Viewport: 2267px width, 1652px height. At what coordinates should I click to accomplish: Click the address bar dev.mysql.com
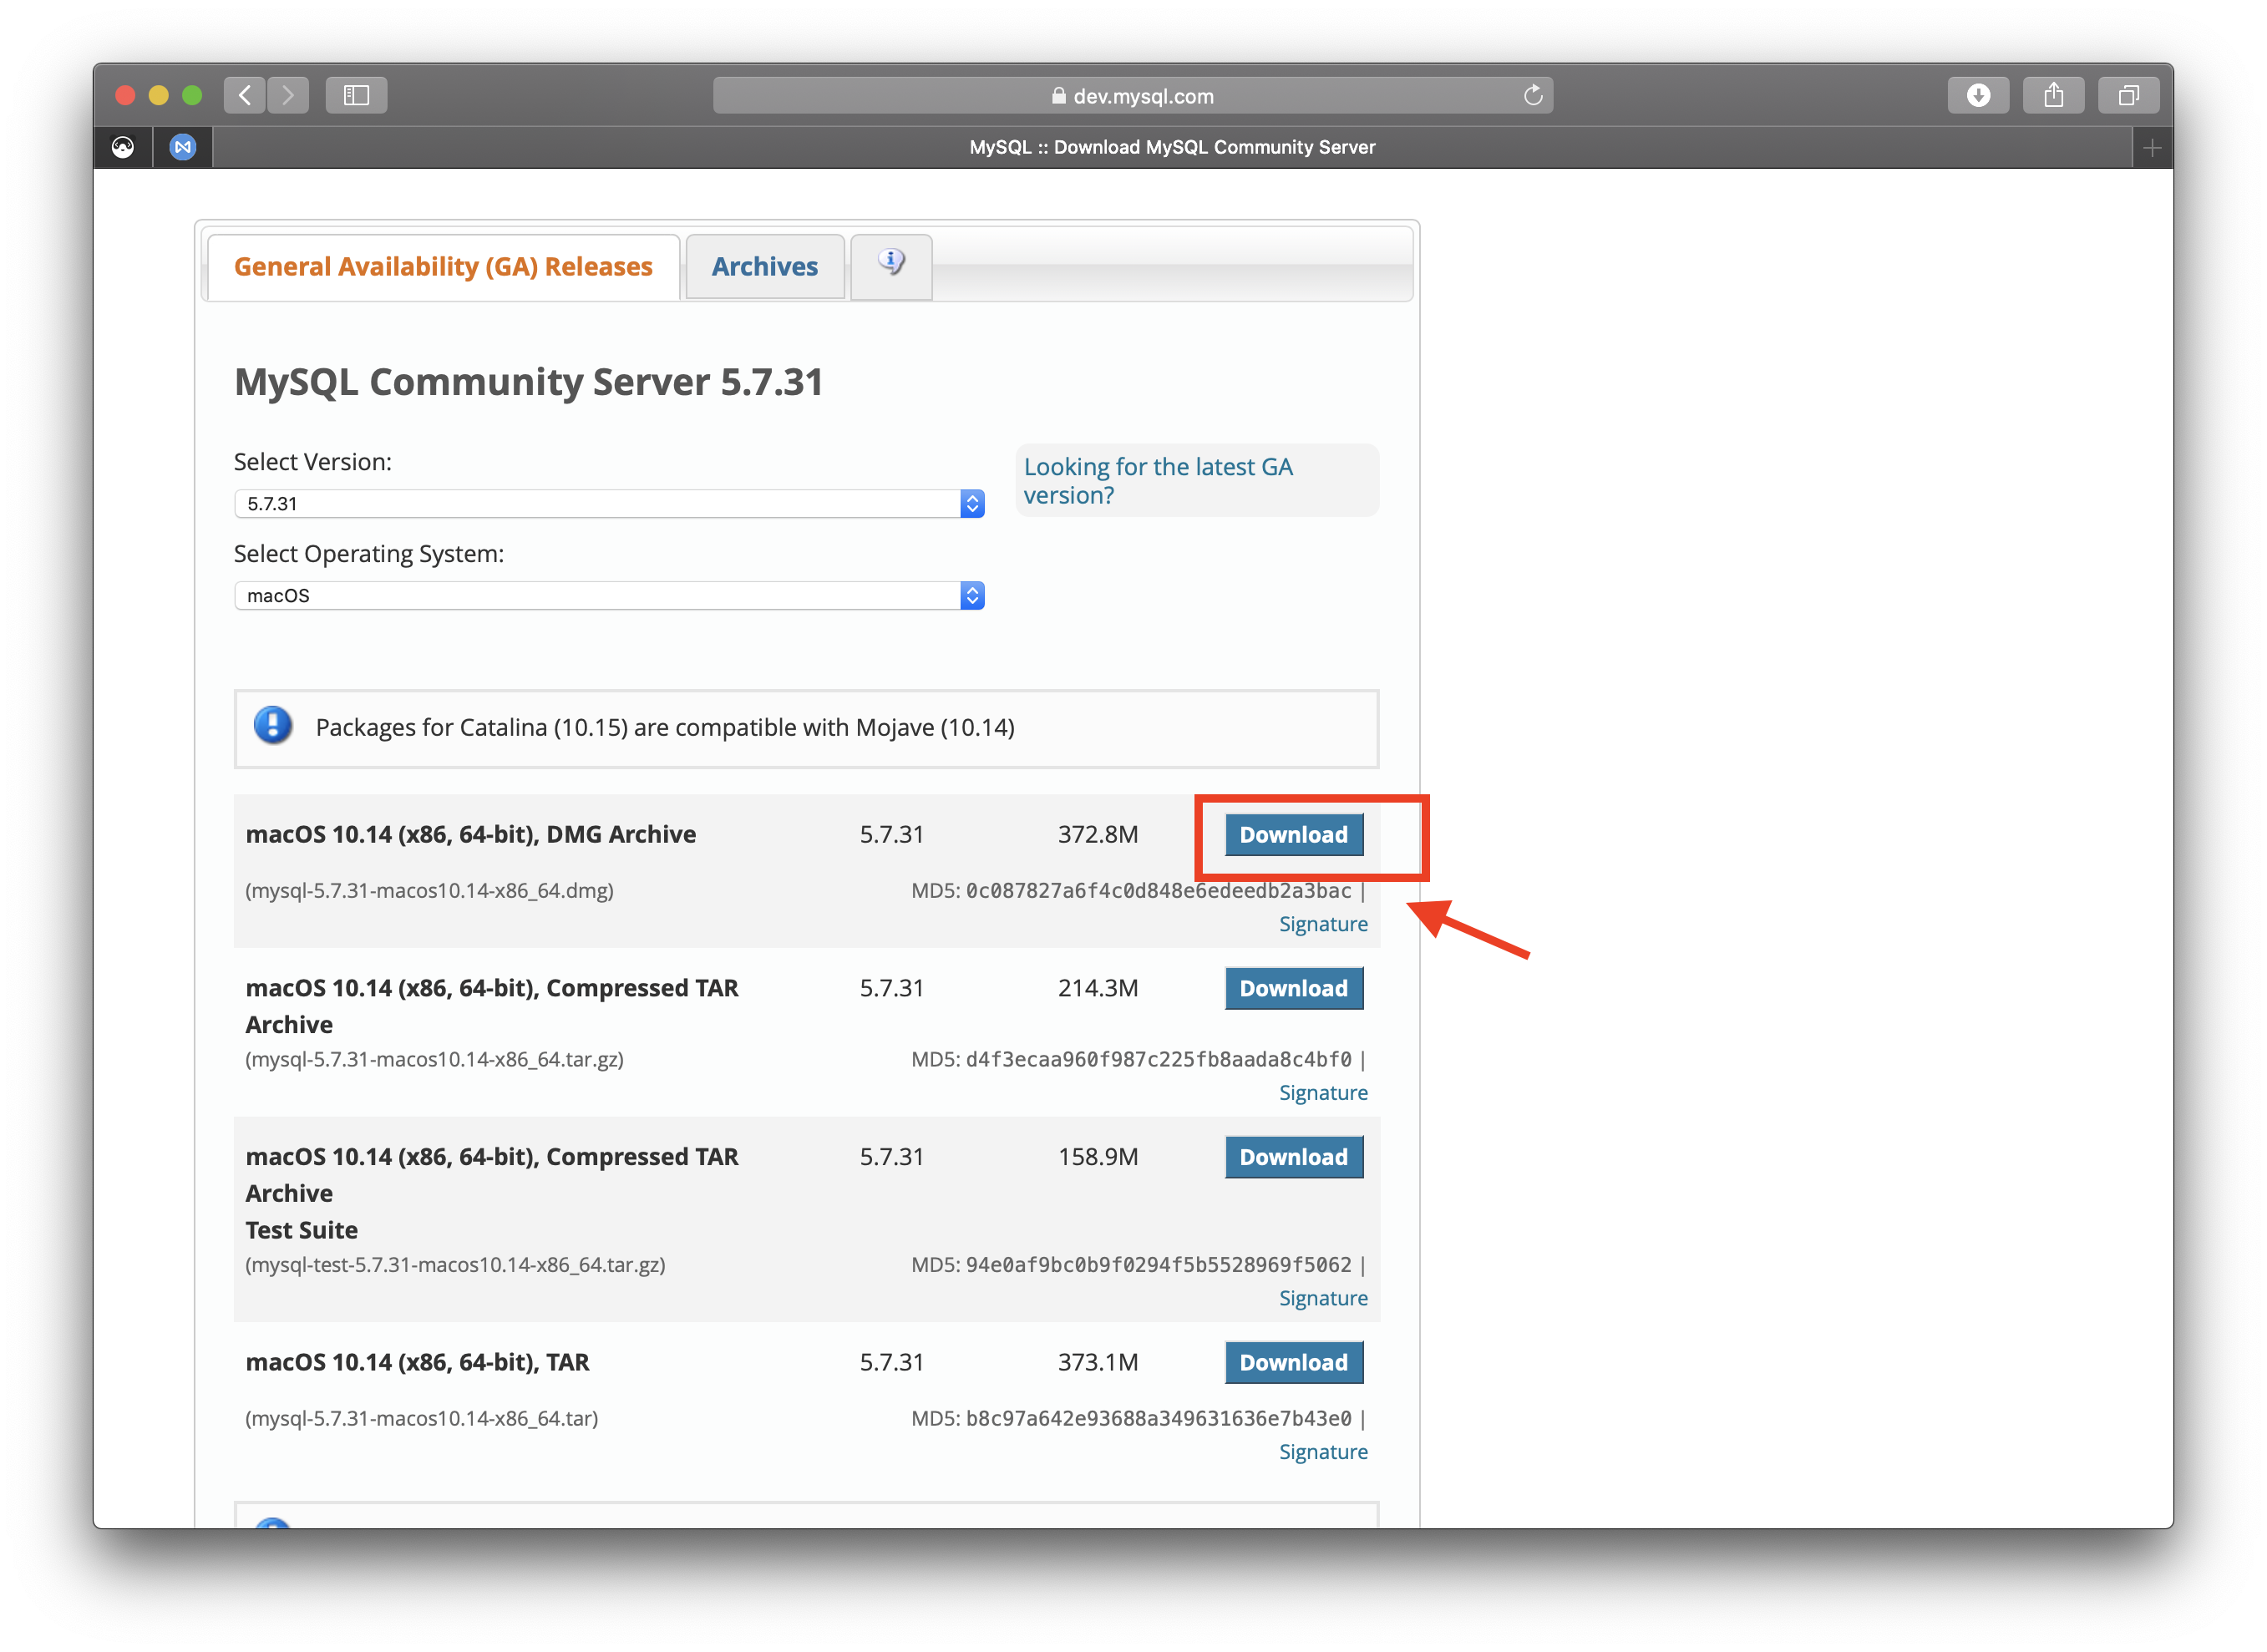[x=1132, y=96]
